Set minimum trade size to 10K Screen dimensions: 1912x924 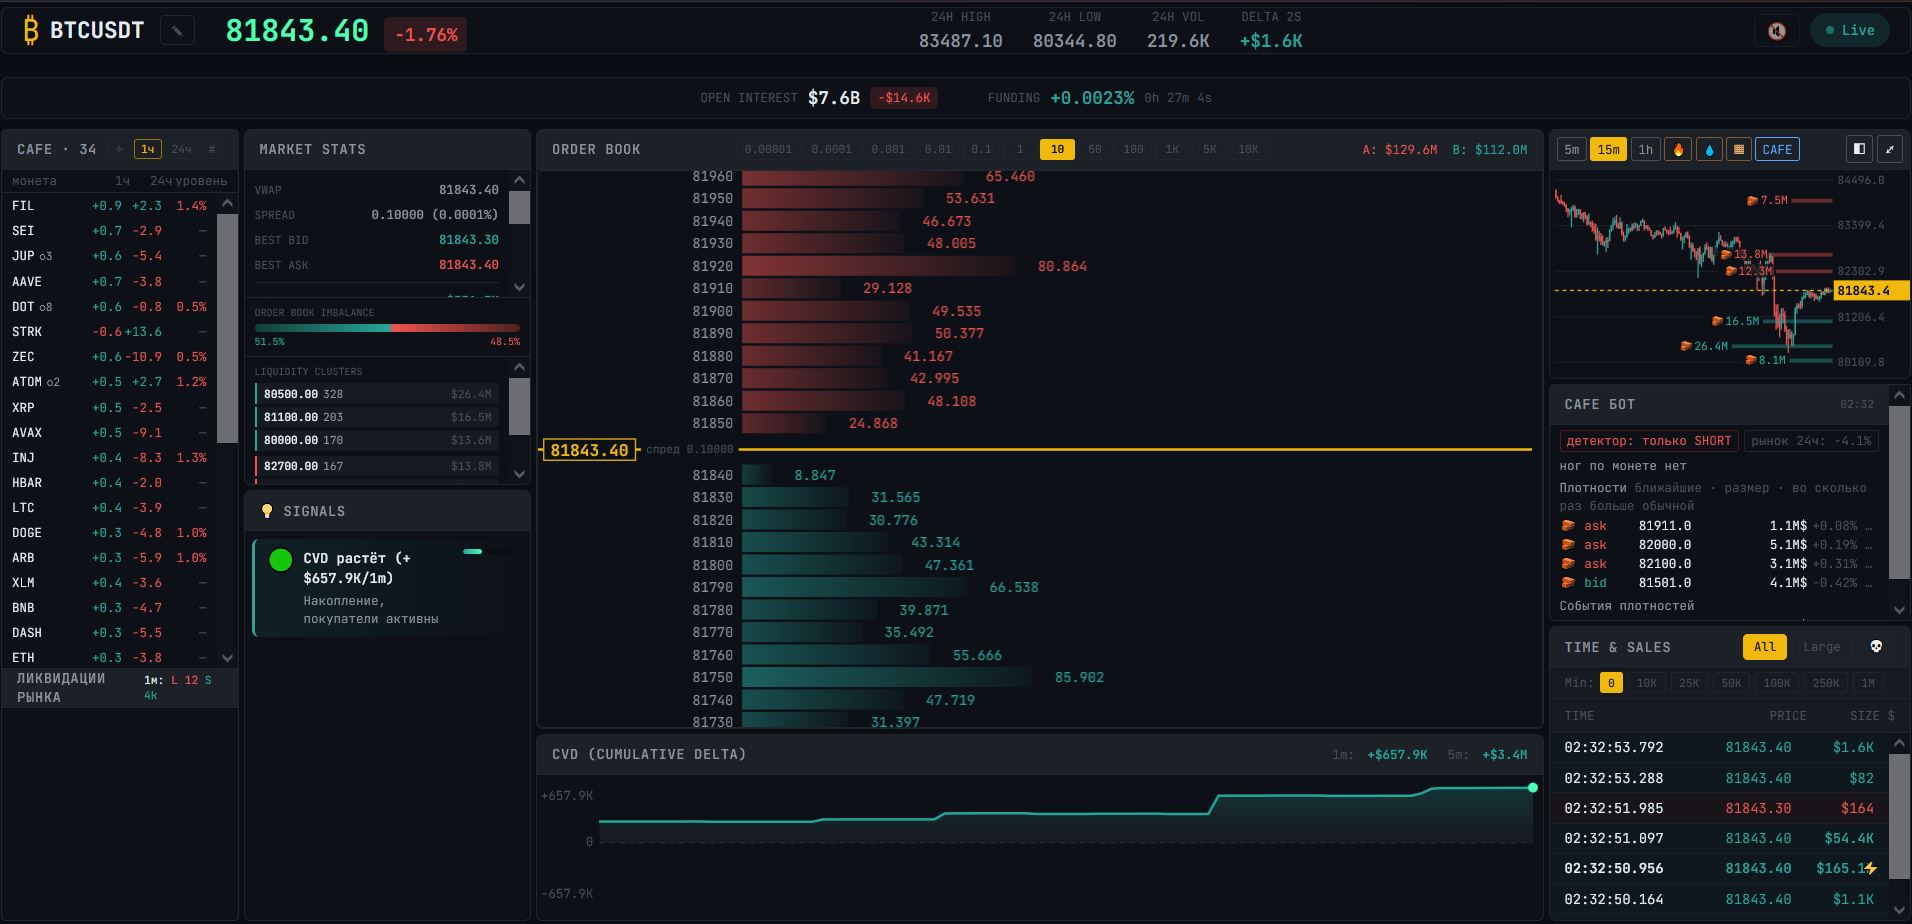tap(1646, 683)
